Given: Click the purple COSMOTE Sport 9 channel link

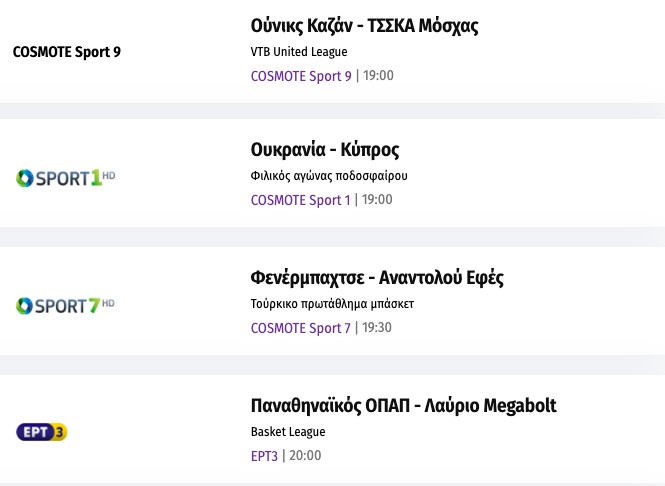Looking at the screenshot, I should pos(301,76).
